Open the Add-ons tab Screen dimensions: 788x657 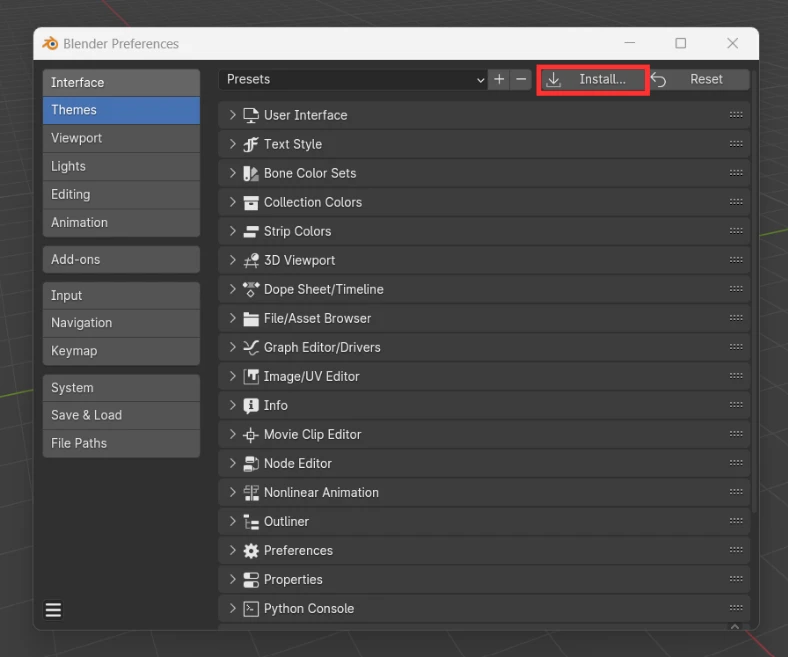(121, 259)
